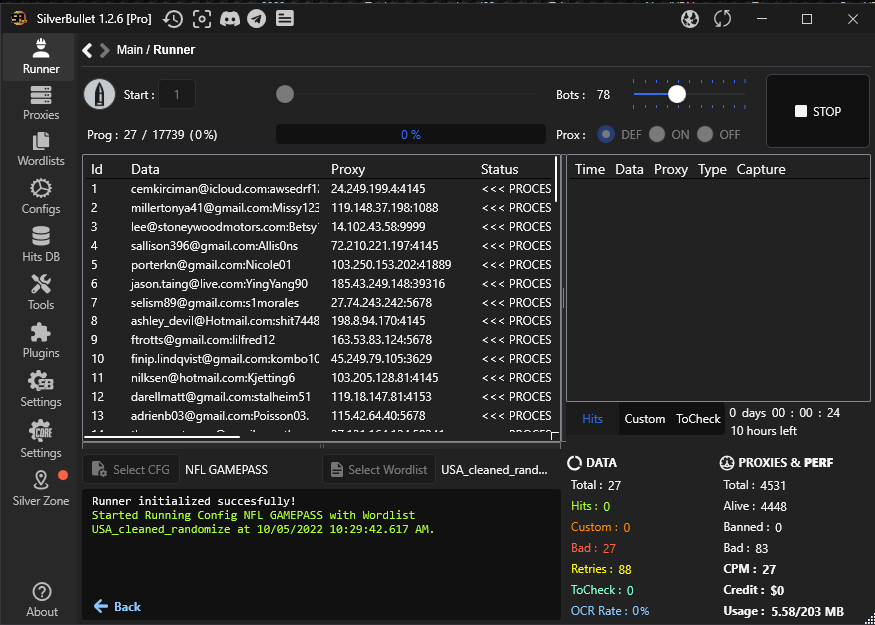Screen dimensions: 875x625
Task: Click the Back link below the log
Action: (x=117, y=607)
